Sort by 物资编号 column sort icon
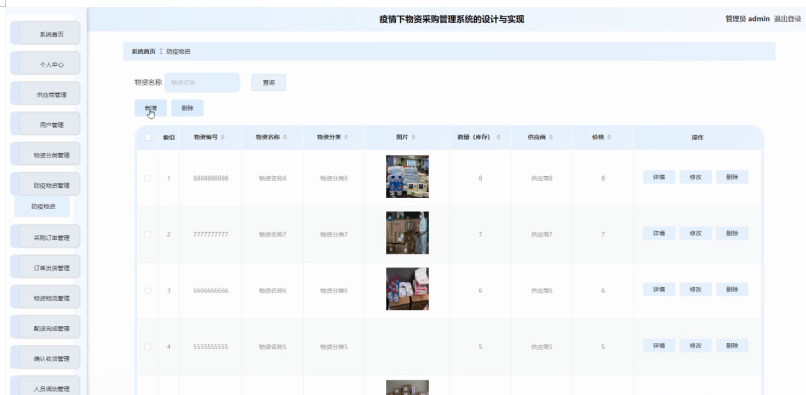Screen dimensions: 806x395 pos(223,137)
